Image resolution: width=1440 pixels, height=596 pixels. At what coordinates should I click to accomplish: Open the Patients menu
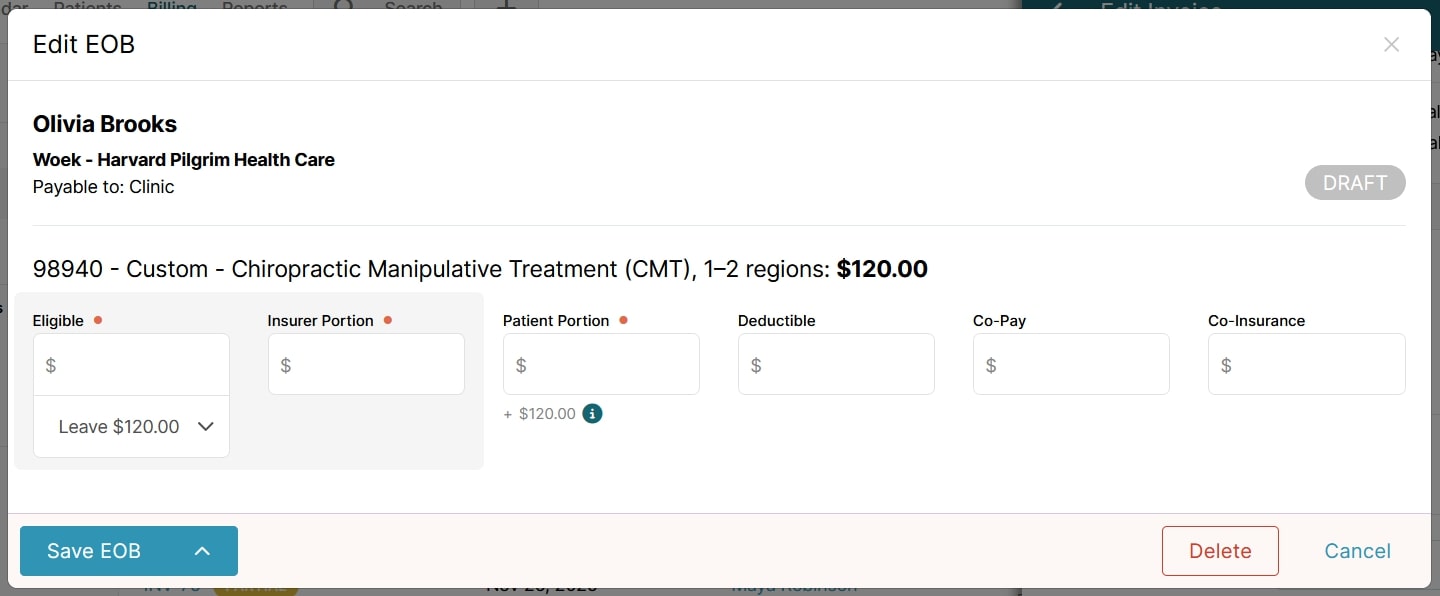click(87, 7)
